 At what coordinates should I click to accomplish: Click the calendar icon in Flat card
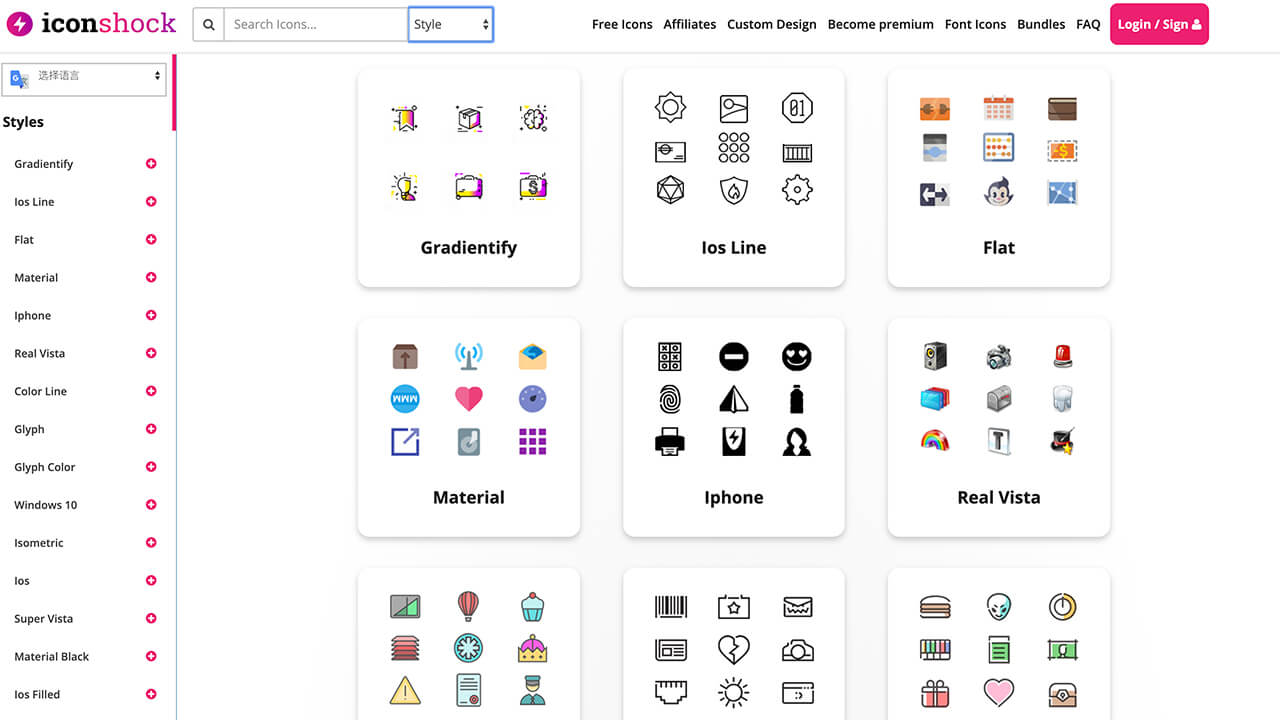point(998,108)
